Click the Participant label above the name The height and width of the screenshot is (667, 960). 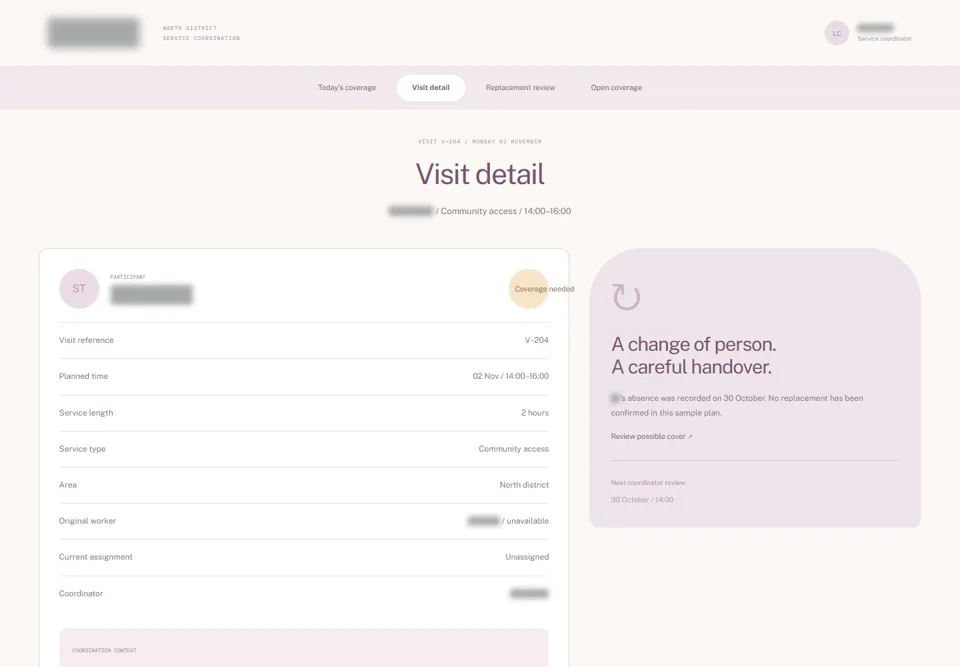pyautogui.click(x=127, y=277)
